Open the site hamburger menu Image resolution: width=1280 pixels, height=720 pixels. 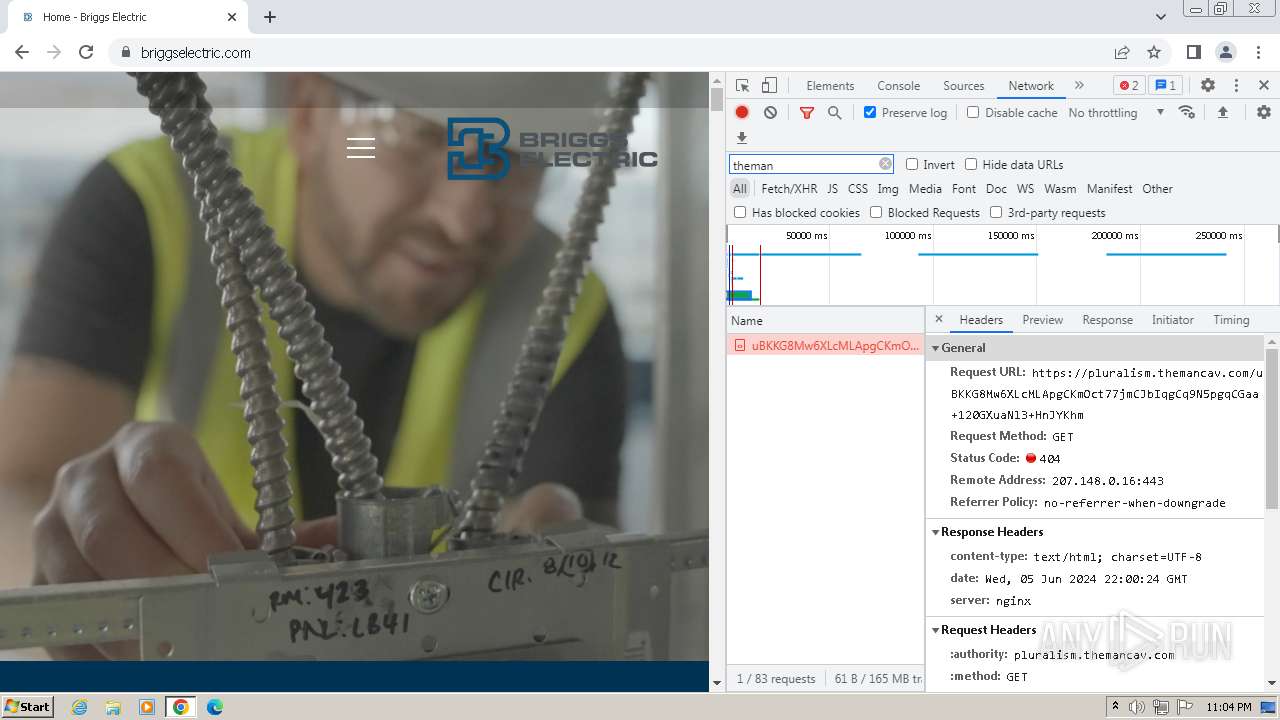click(361, 148)
